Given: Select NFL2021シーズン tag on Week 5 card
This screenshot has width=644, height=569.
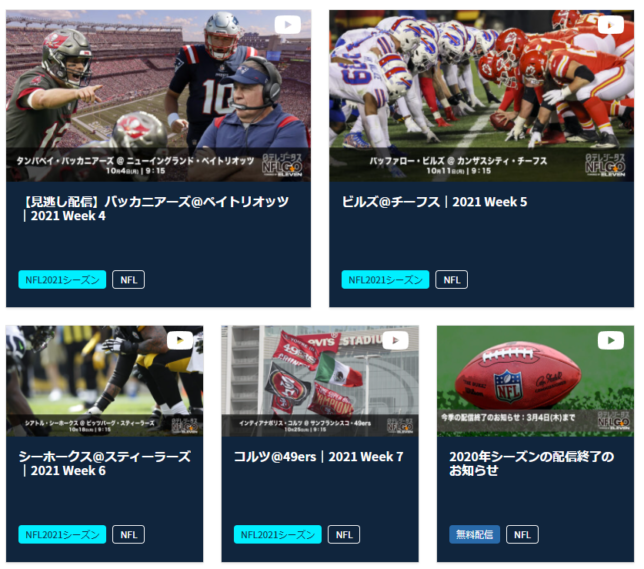Looking at the screenshot, I should pos(385,280).
